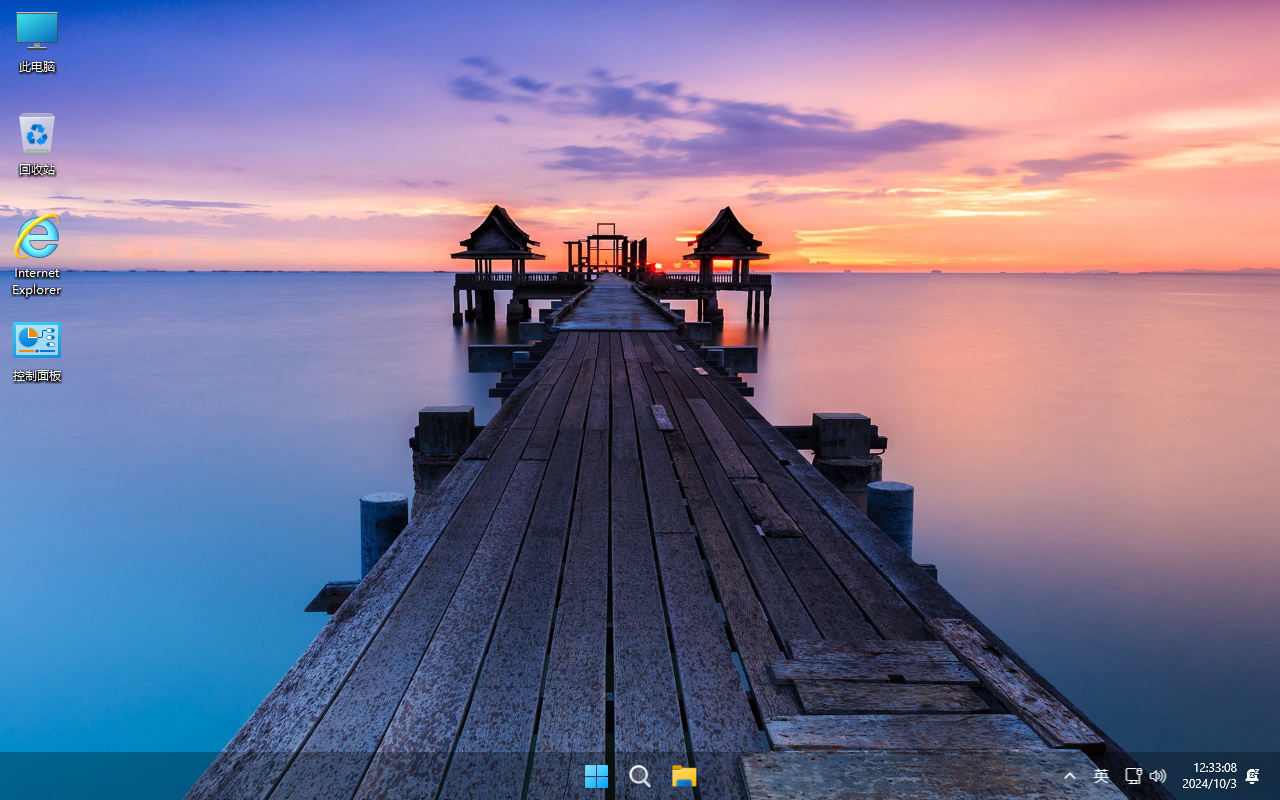Open network settings via the tray network icon
Viewport: 1280px width, 800px height.
[1133, 776]
